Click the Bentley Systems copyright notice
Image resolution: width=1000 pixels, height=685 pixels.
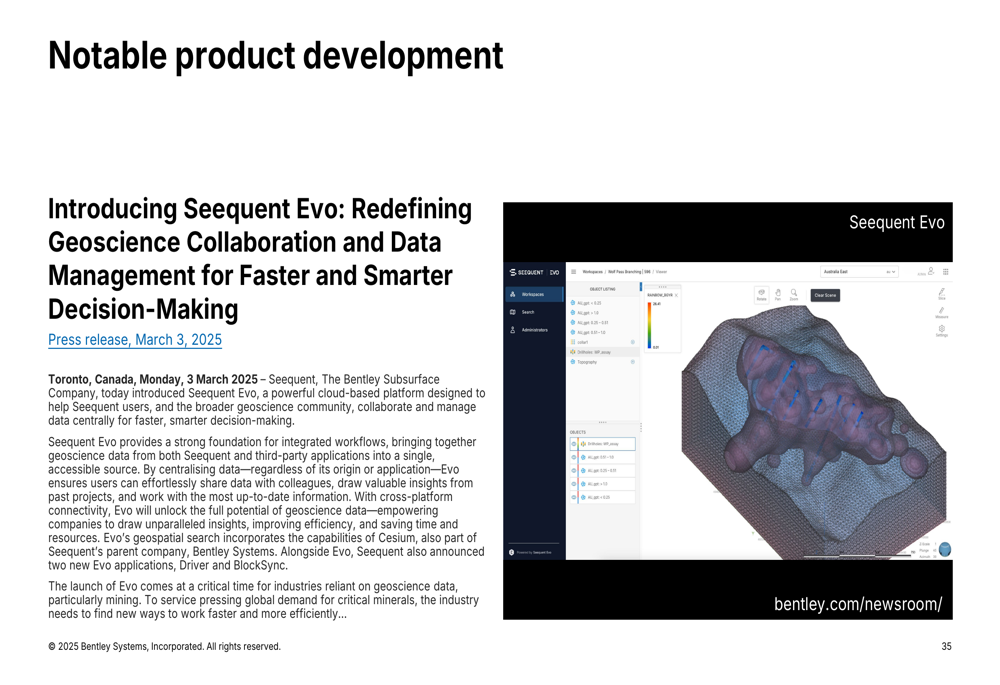pyautogui.click(x=165, y=646)
